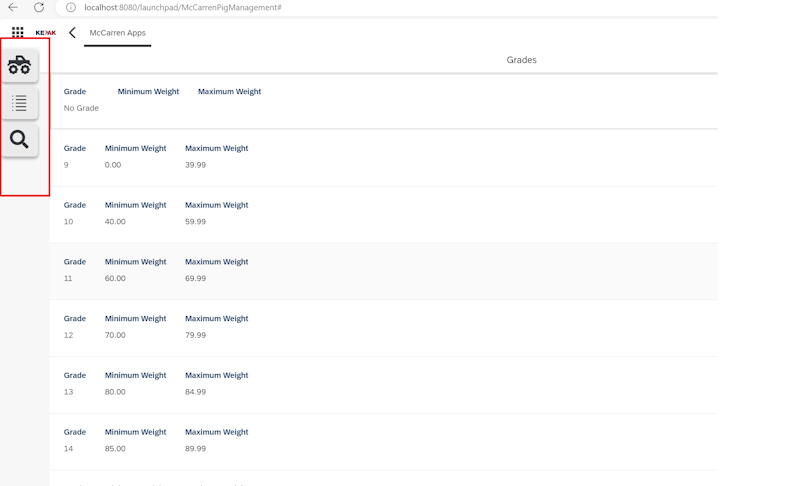Click the truck icon in the sidebar
The width and height of the screenshot is (800, 486).
tap(19, 66)
